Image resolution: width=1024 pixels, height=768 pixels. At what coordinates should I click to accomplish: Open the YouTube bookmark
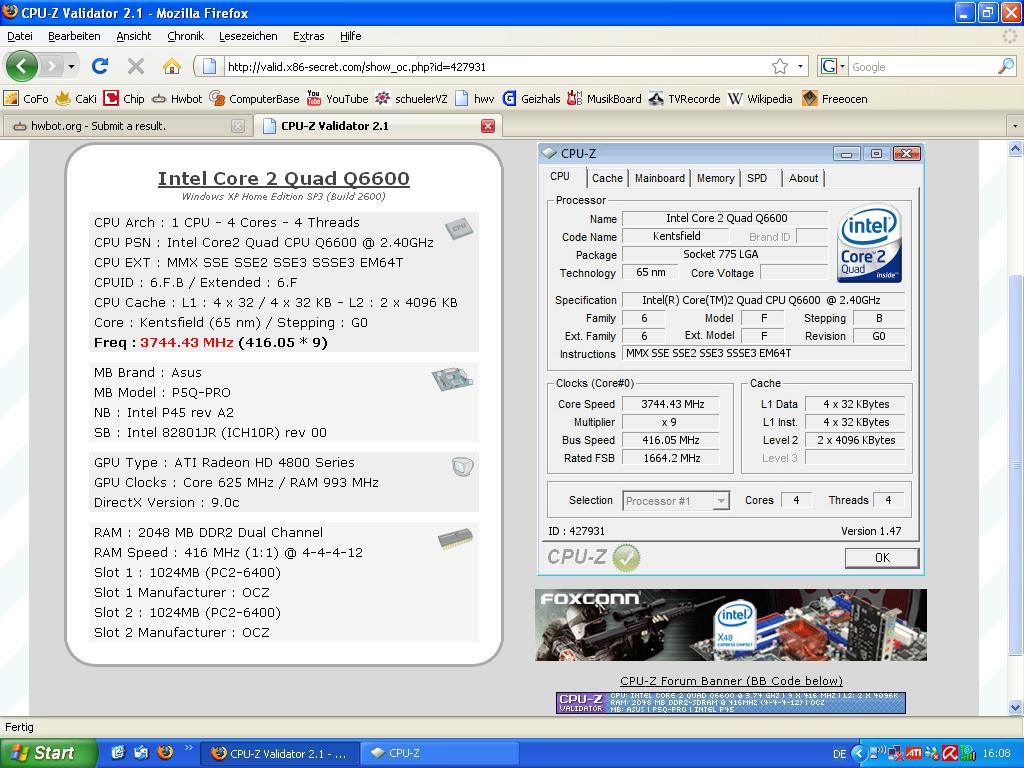click(338, 99)
